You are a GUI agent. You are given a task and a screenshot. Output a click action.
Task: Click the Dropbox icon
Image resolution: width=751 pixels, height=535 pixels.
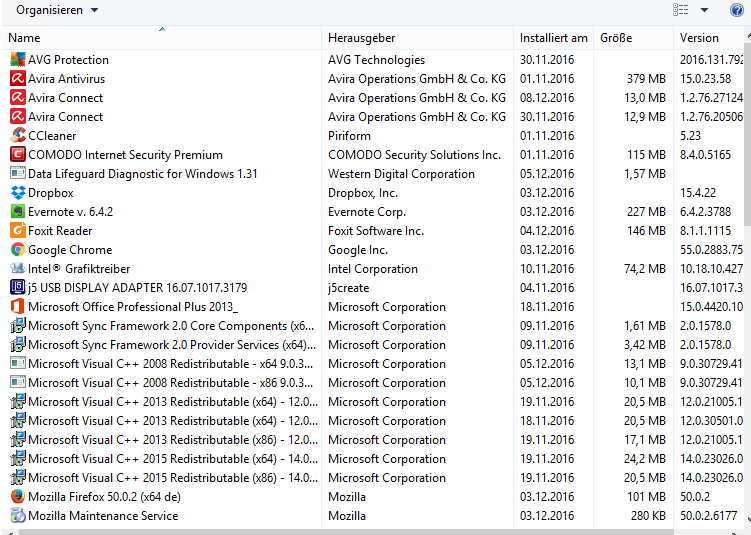click(x=18, y=193)
